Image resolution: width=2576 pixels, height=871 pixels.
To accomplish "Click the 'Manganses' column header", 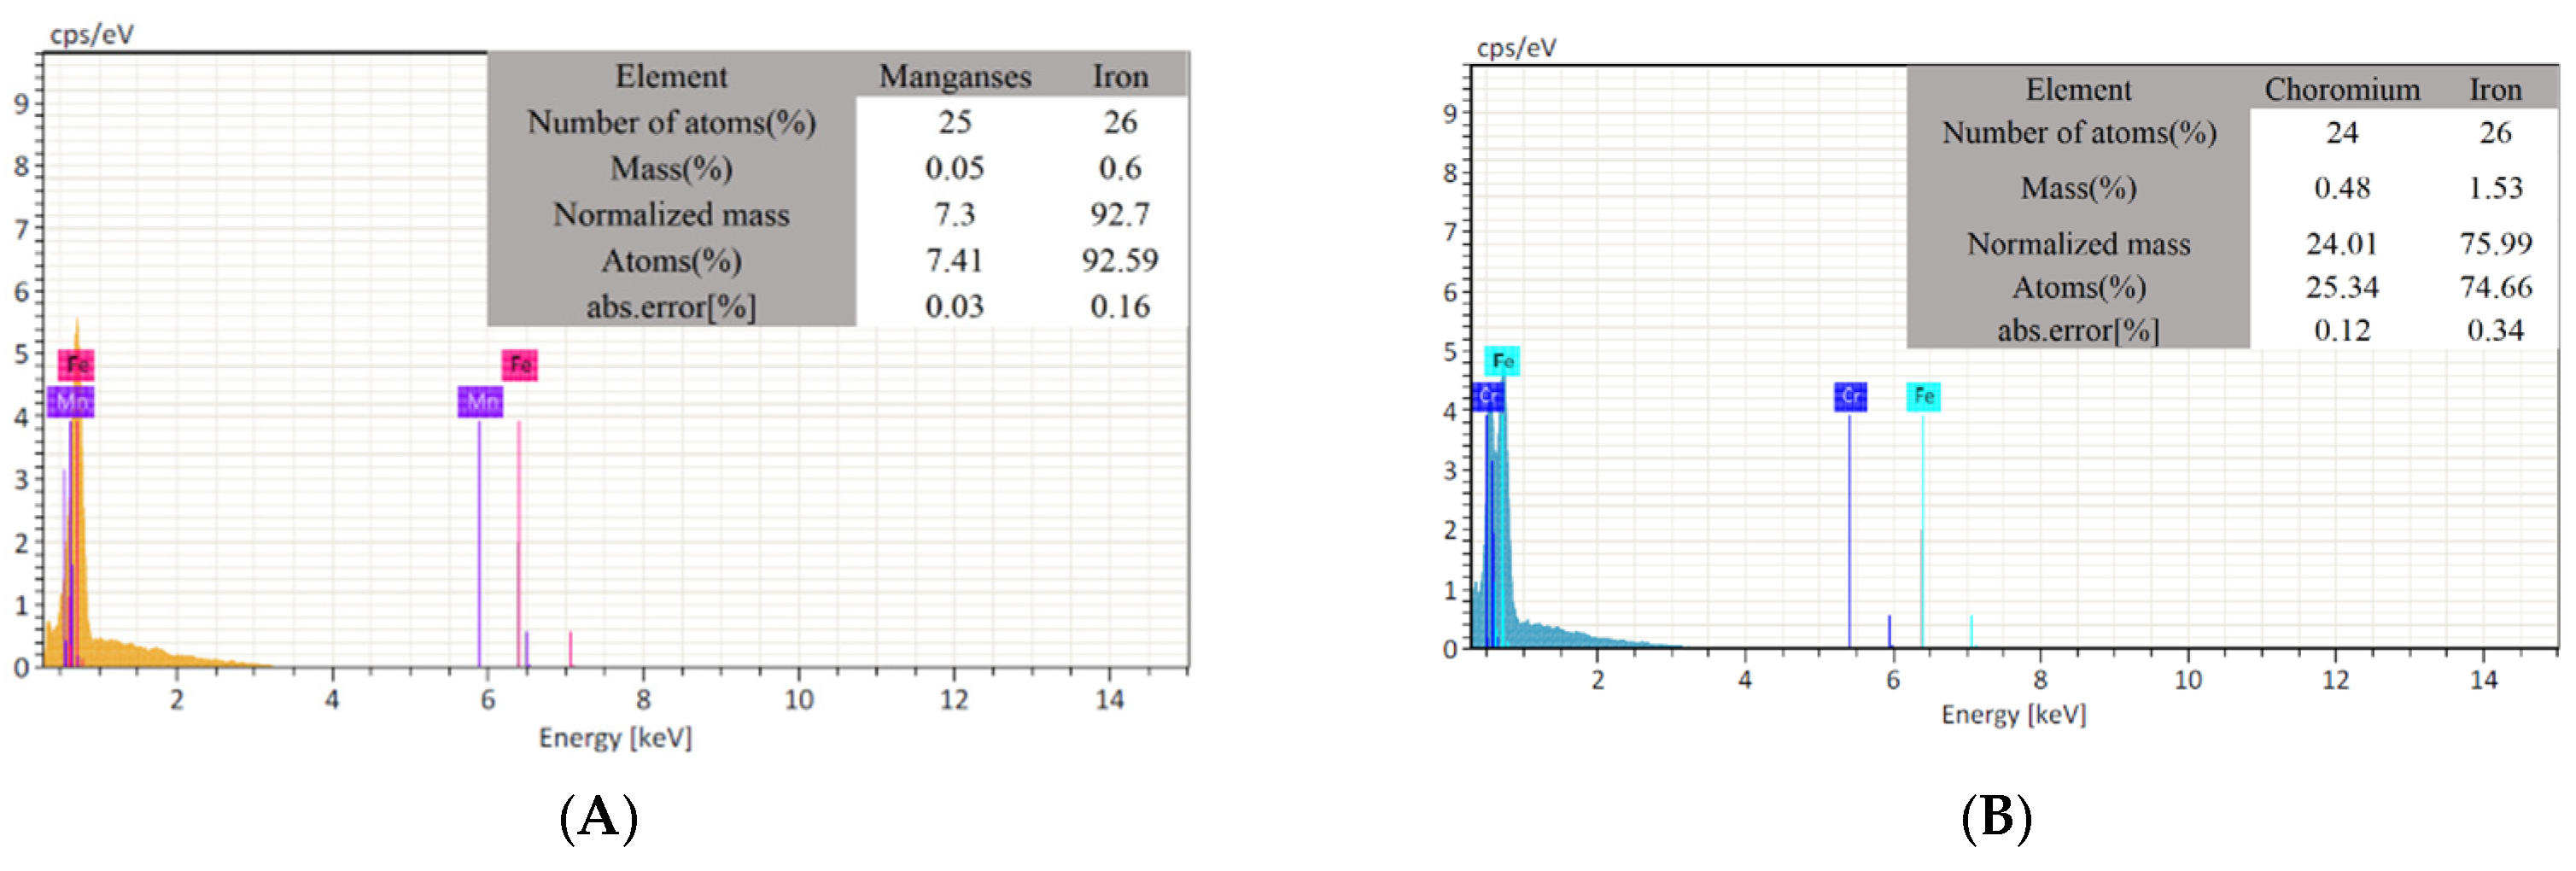I will tap(955, 77).
